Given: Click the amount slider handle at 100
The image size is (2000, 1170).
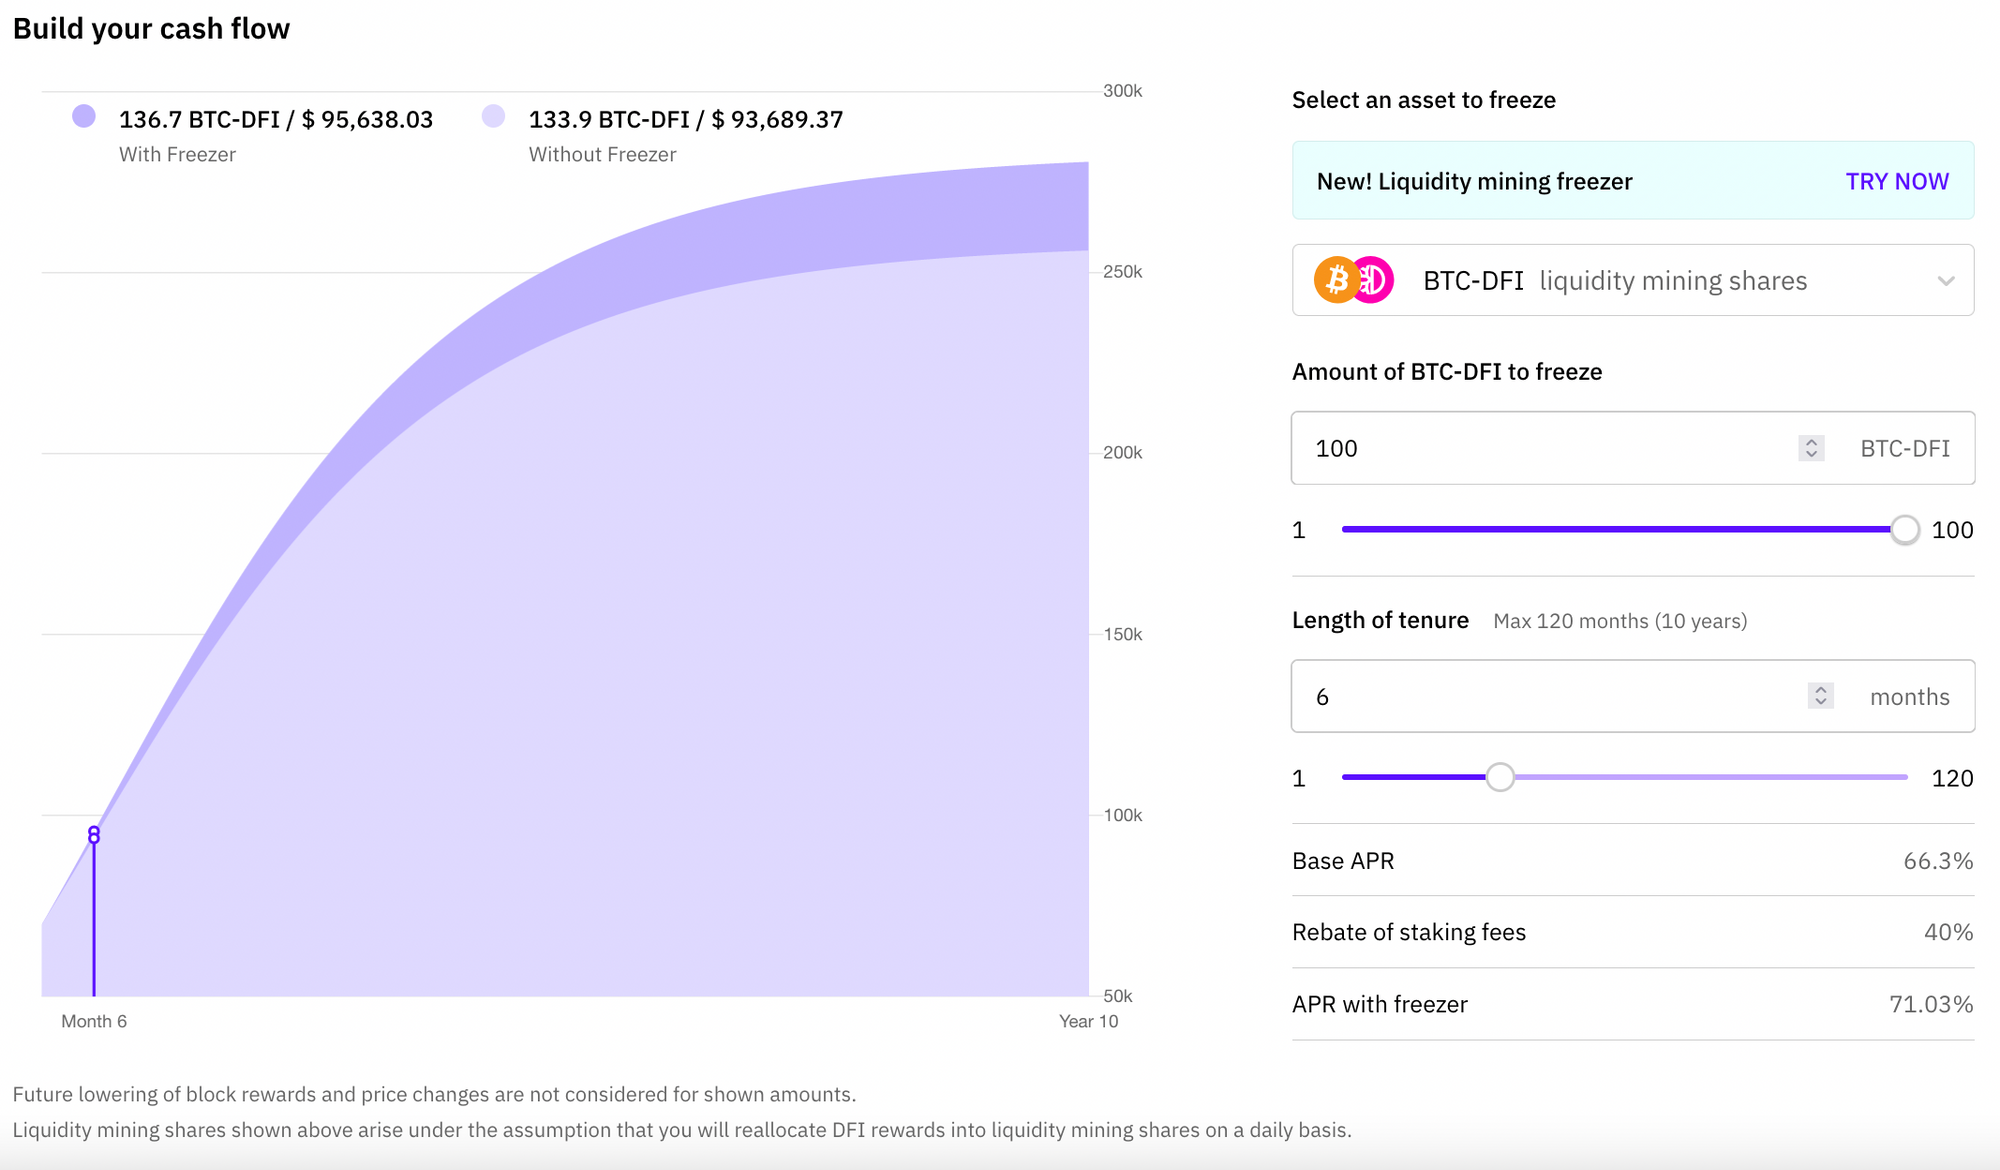Looking at the screenshot, I should [x=1905, y=530].
